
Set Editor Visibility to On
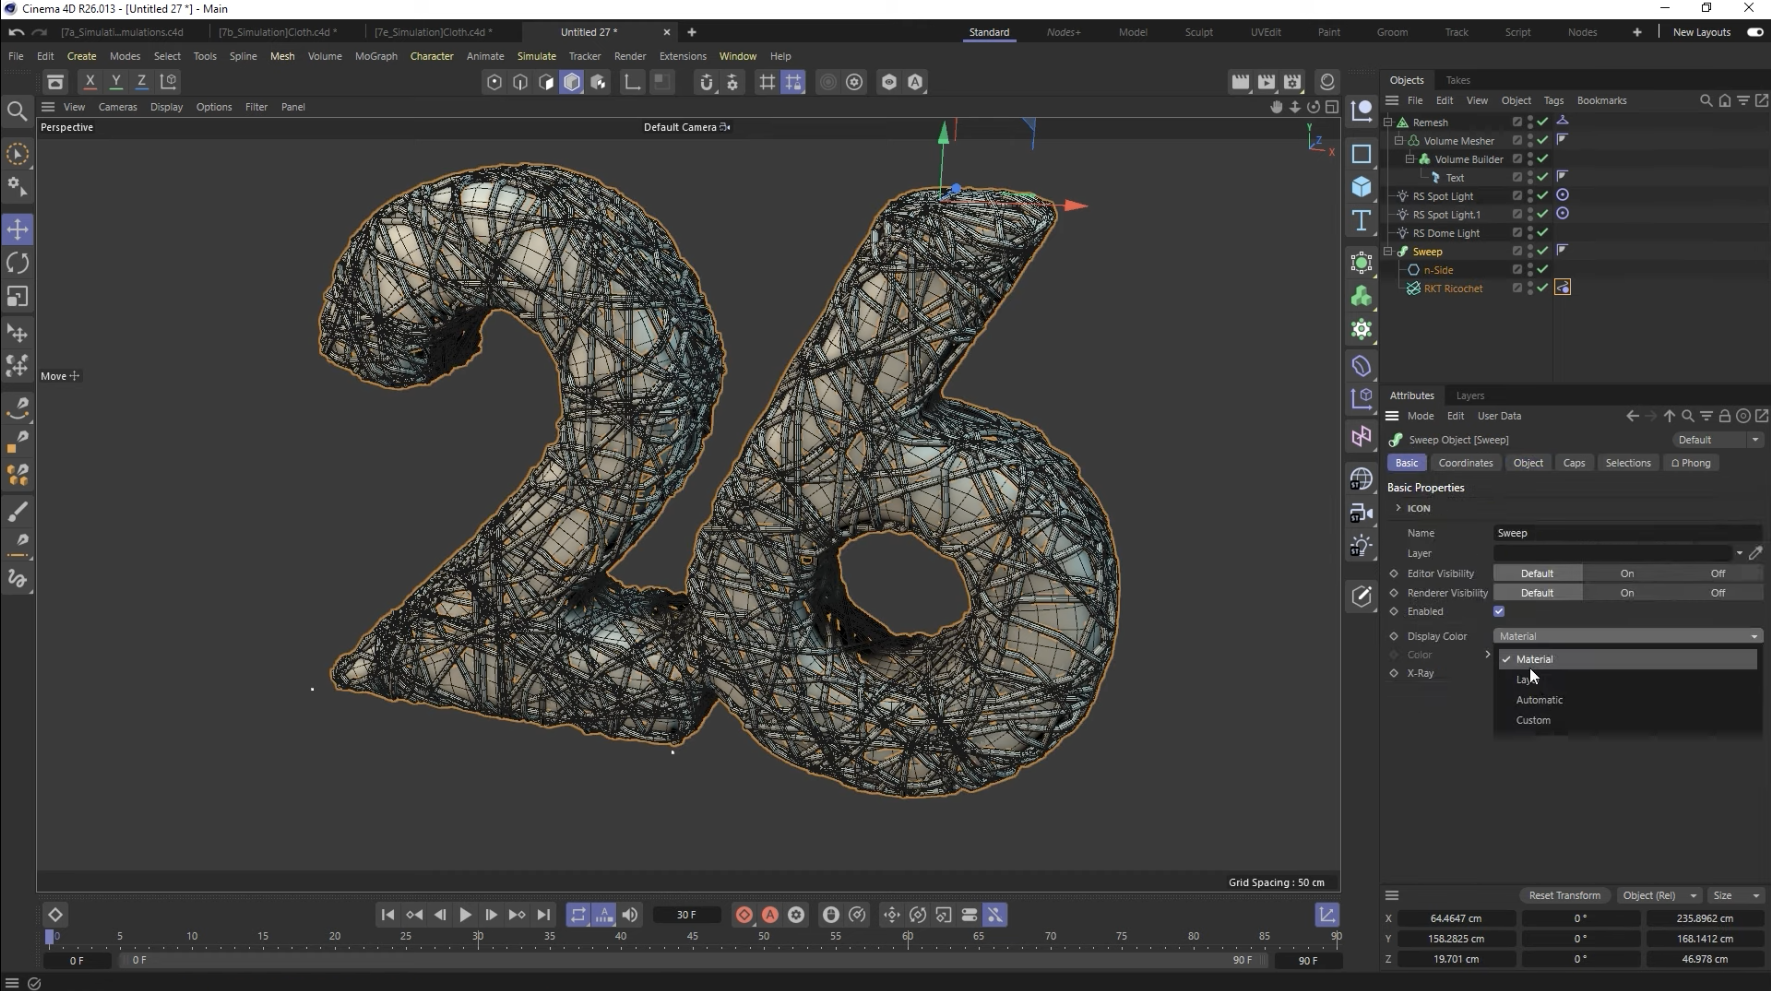[x=1626, y=573]
